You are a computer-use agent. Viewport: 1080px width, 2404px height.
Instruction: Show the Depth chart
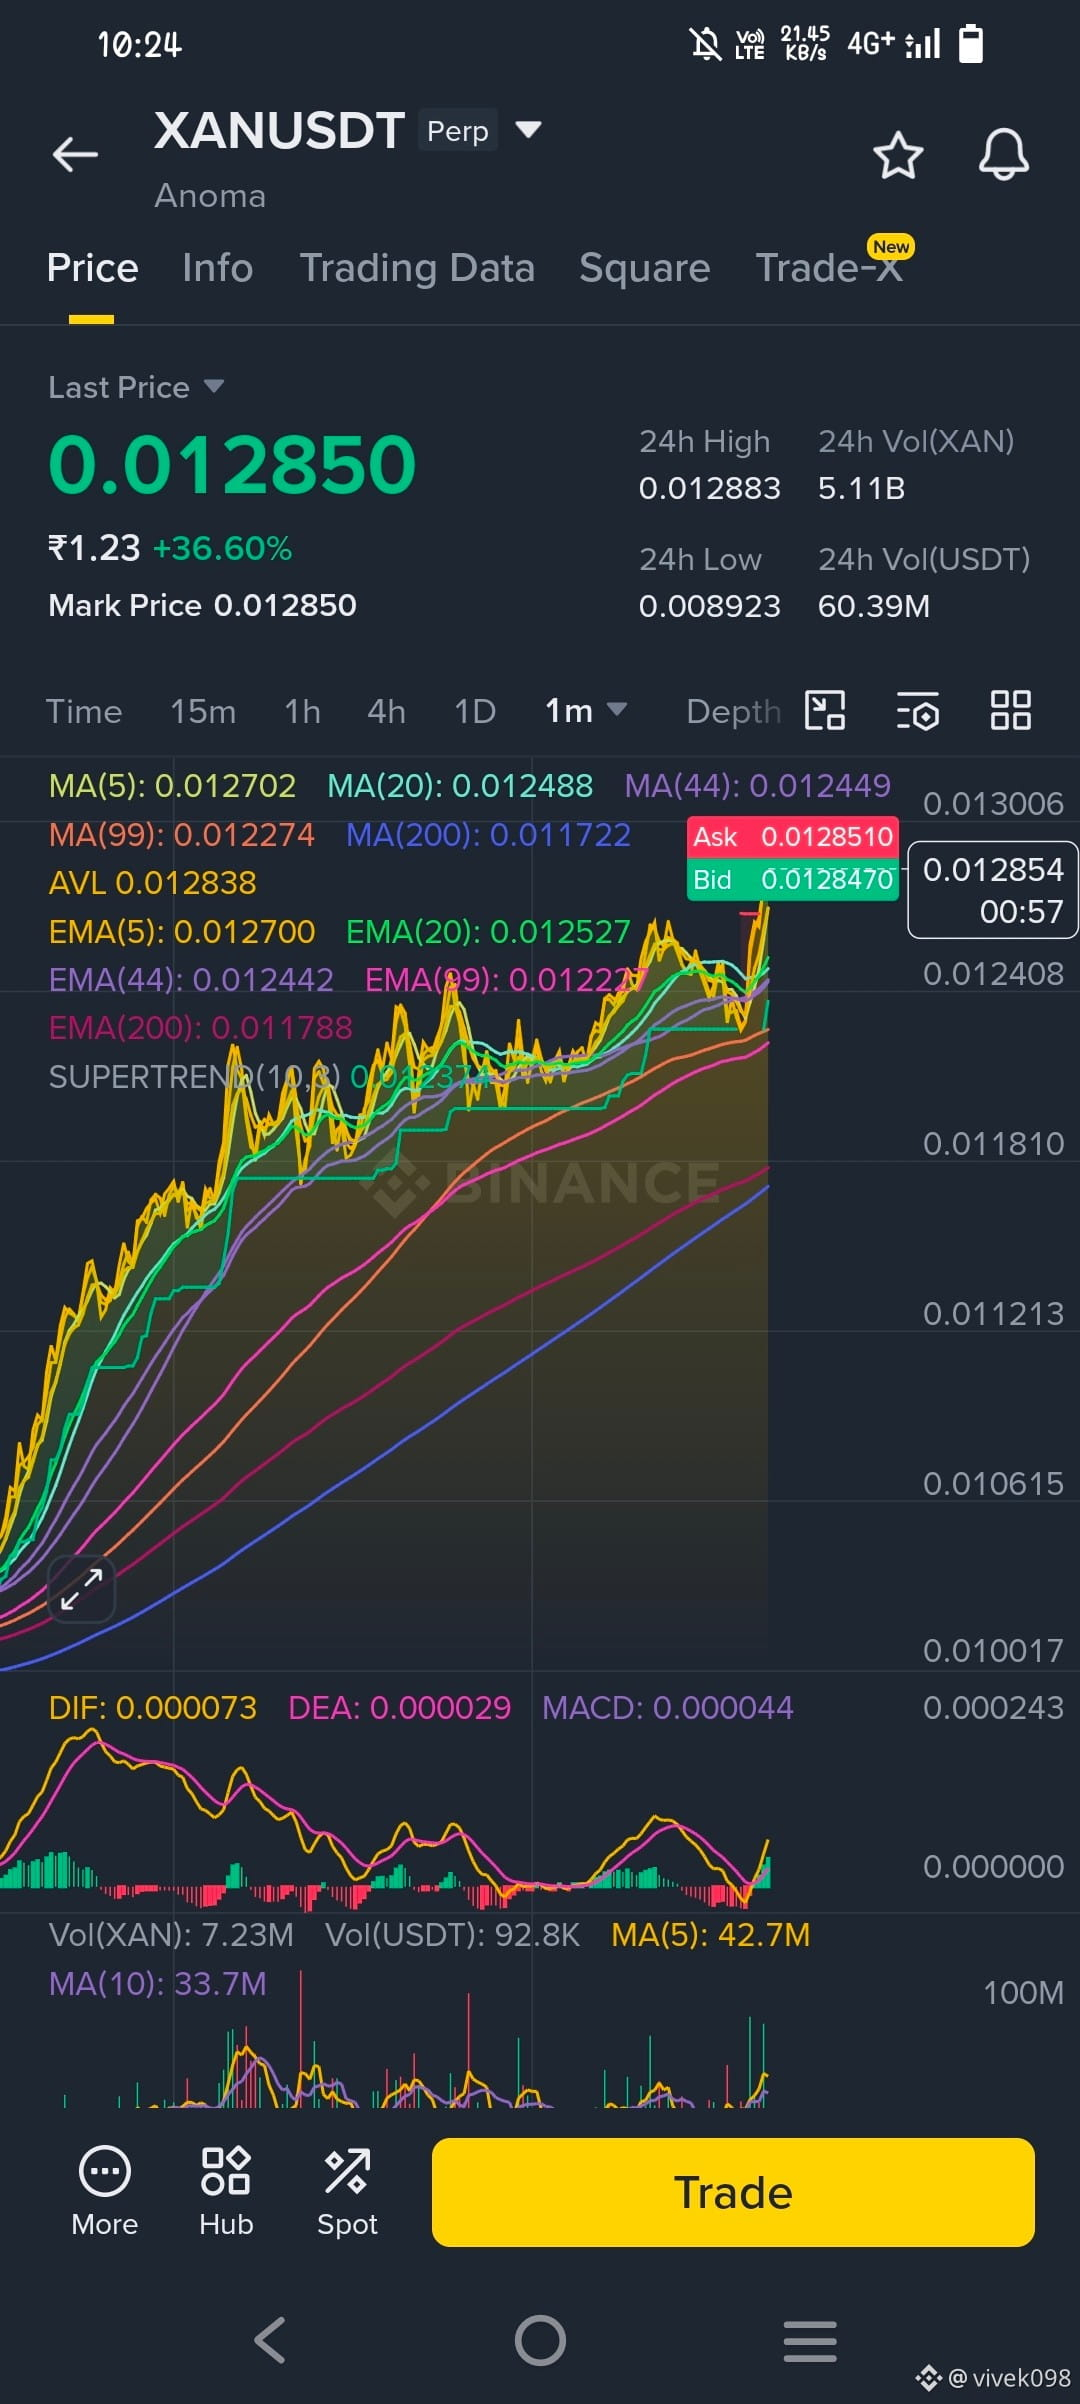(x=733, y=711)
